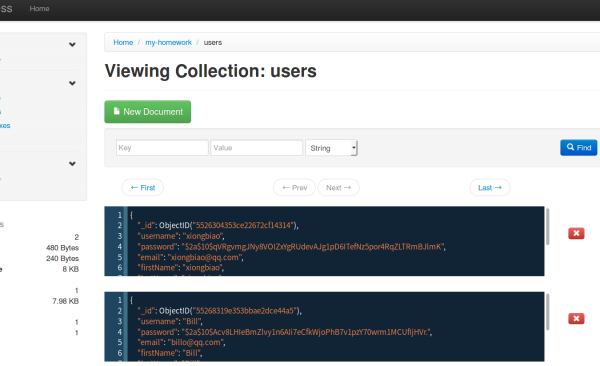This screenshot has height=366, width=600.
Task: Run search with the Find button
Action: (x=579, y=147)
